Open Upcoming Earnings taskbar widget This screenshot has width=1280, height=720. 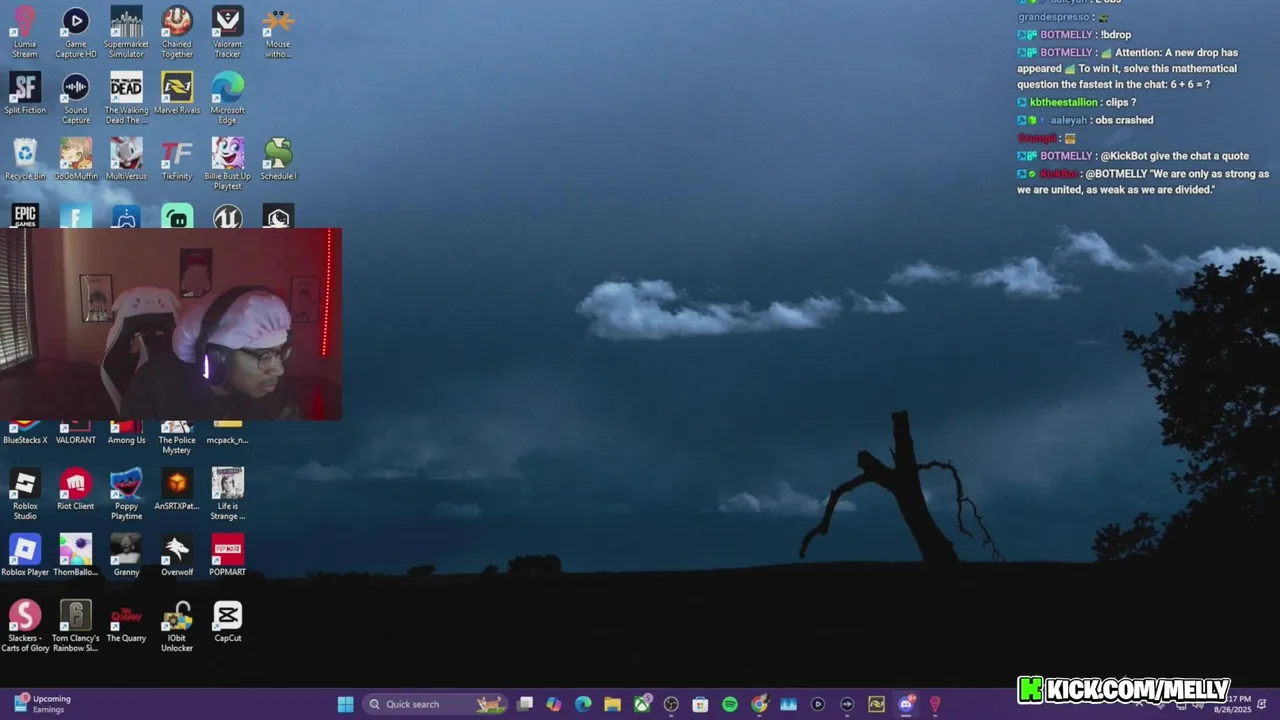pyautogui.click(x=42, y=704)
